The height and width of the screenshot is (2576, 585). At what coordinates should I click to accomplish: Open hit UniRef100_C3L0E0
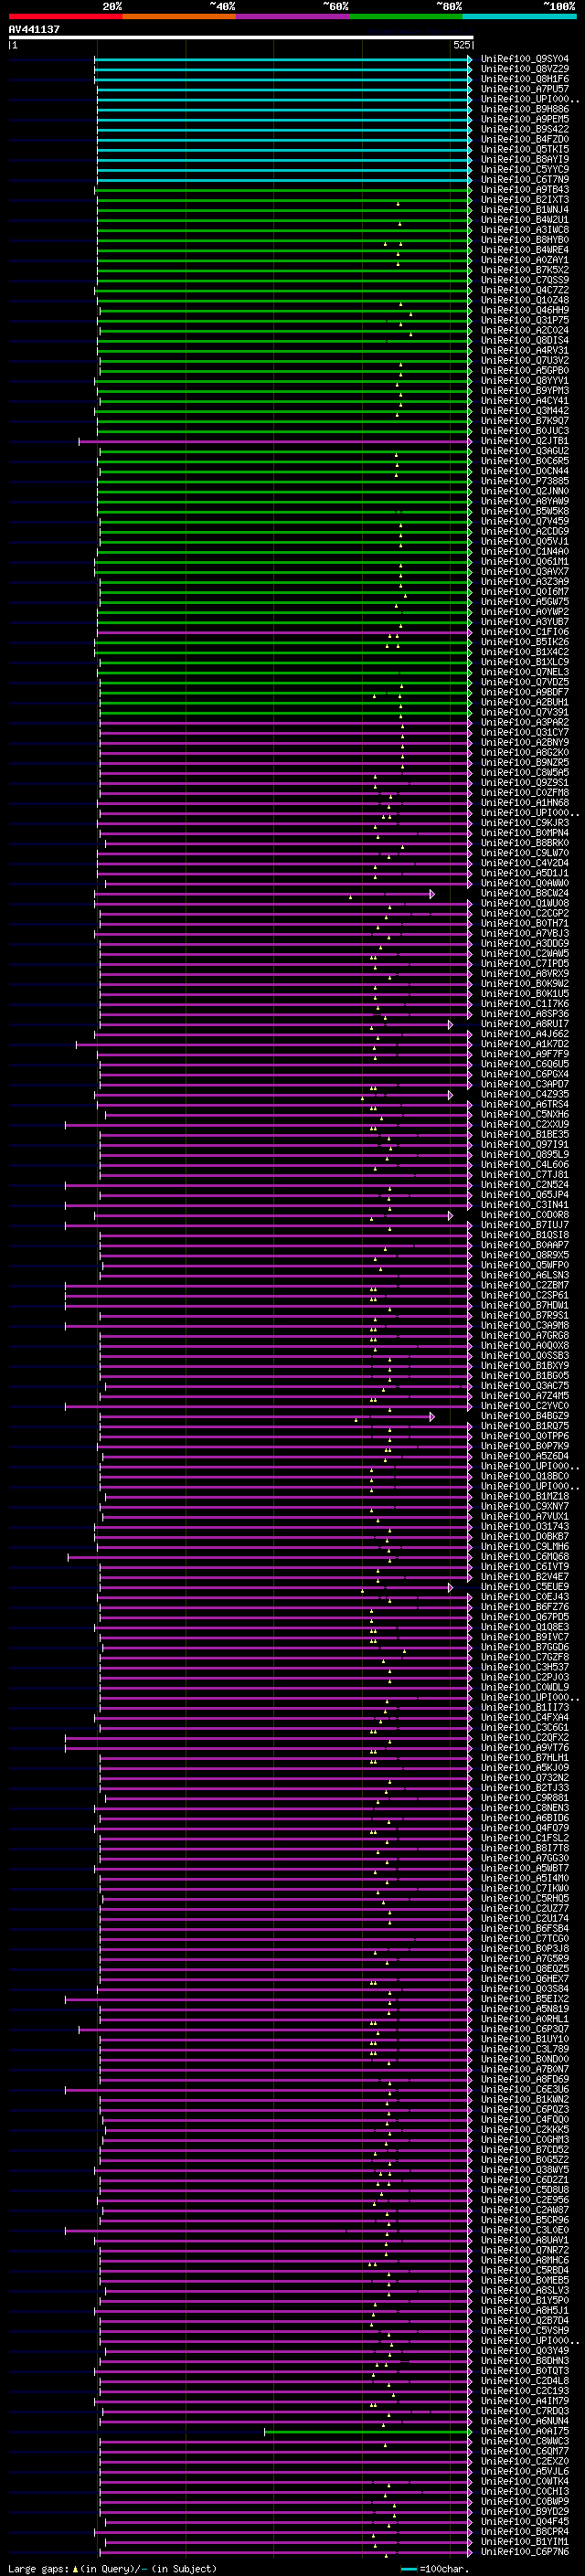coord(524,2230)
